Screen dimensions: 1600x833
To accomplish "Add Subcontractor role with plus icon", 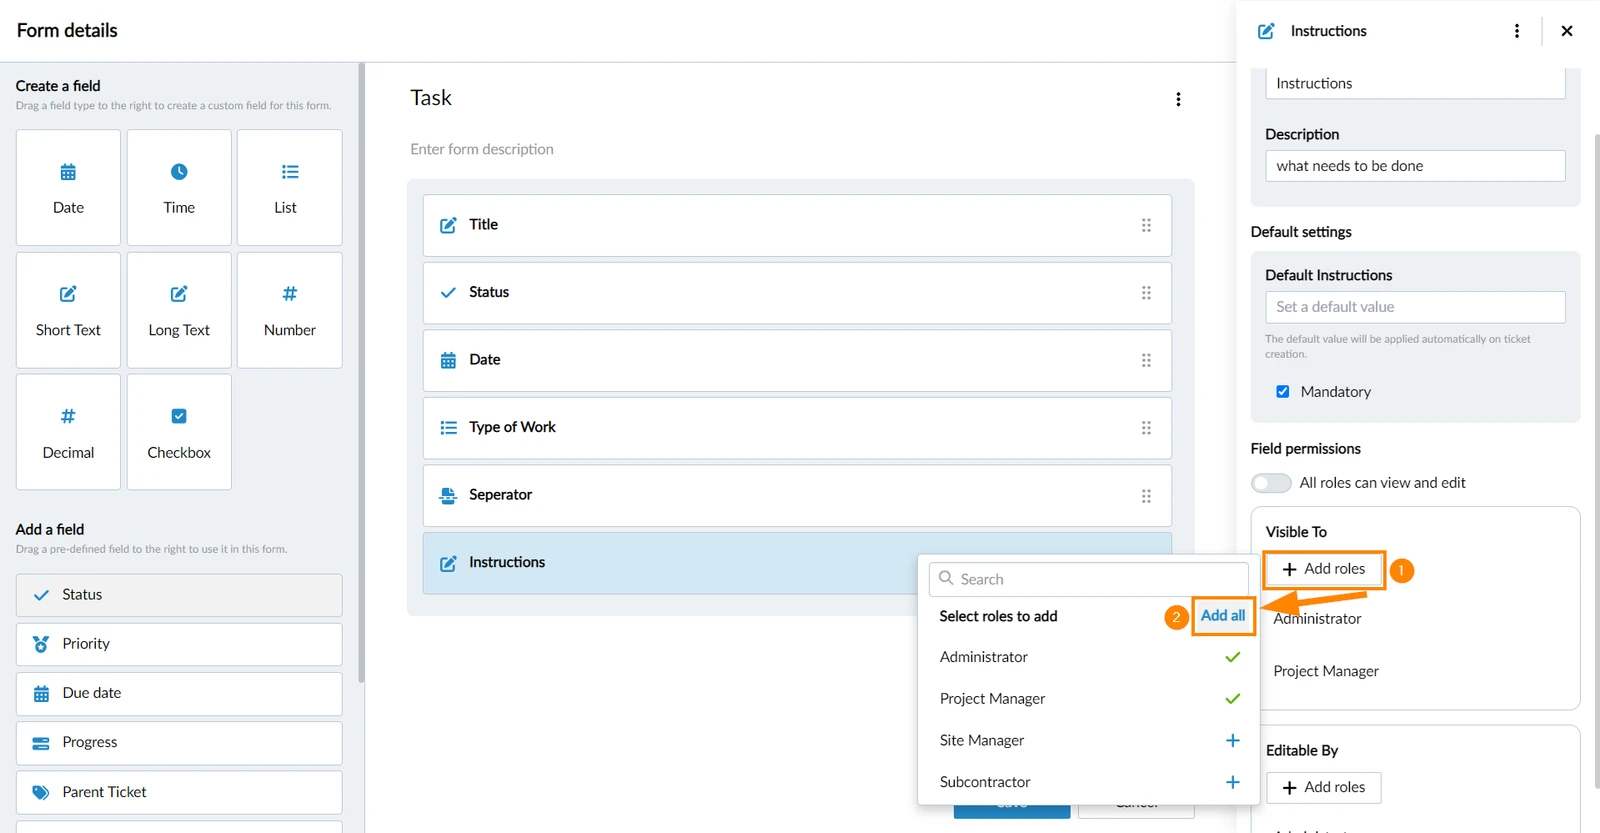I will pos(1232,782).
